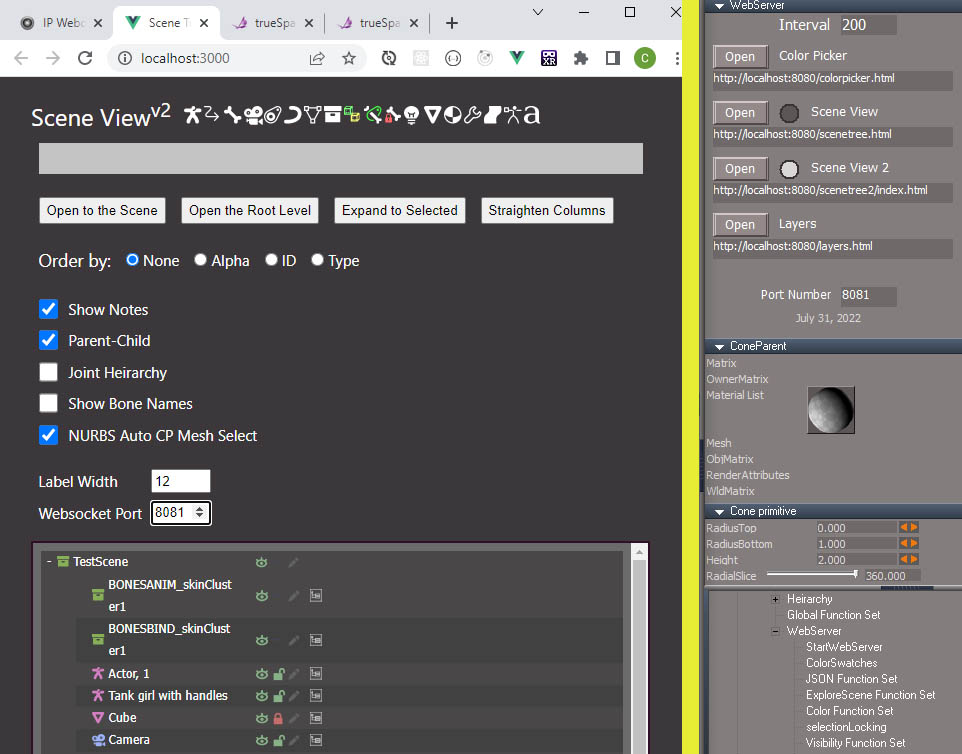Collapse the TestScene tree node
Viewport: 962px width, 754px height.
pos(49,561)
